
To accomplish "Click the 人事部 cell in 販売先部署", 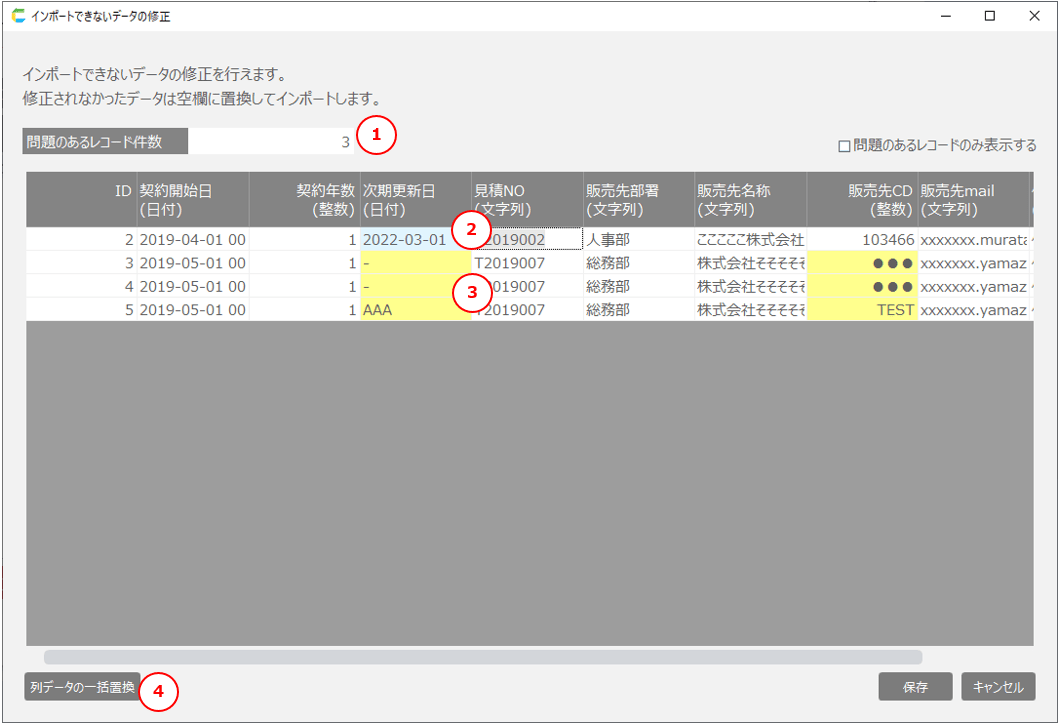I will (x=638, y=240).
